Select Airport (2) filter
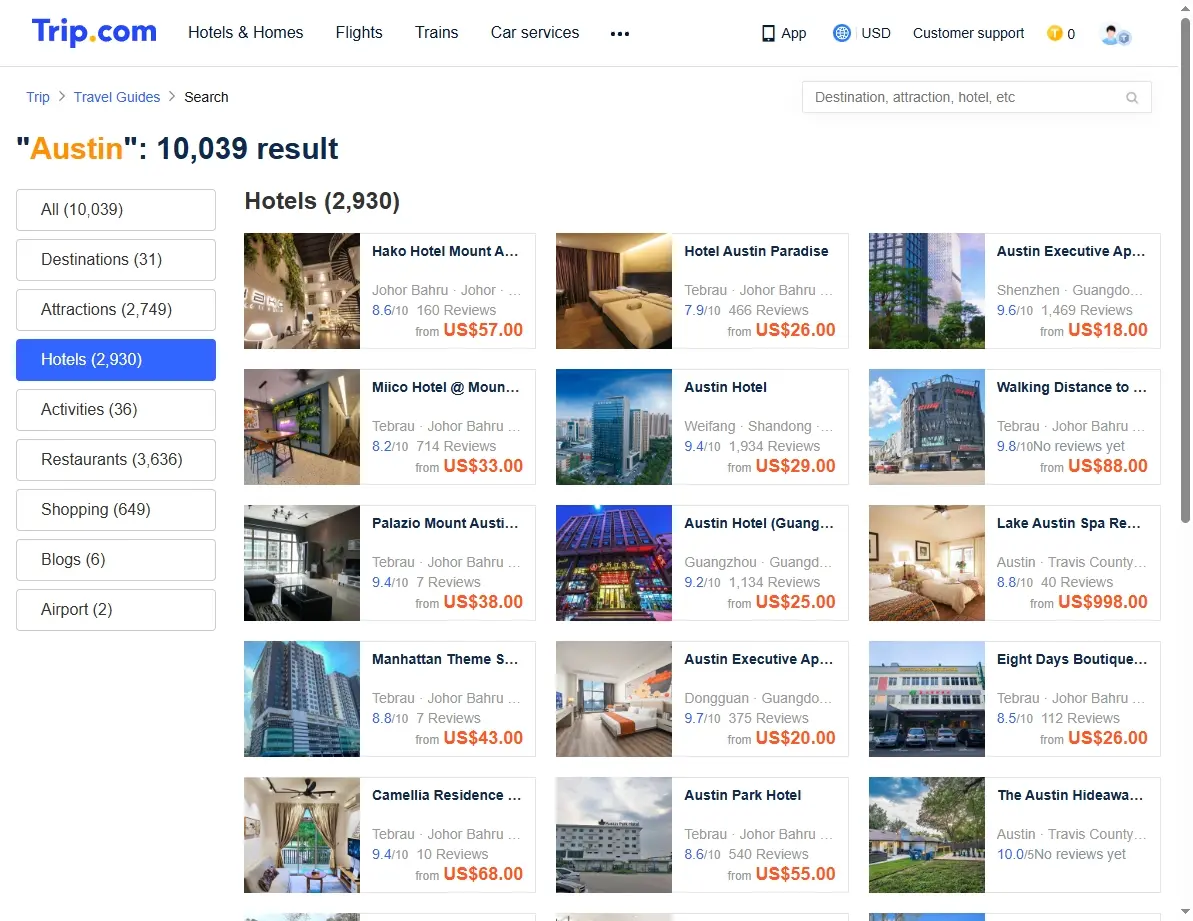 pyautogui.click(x=116, y=610)
